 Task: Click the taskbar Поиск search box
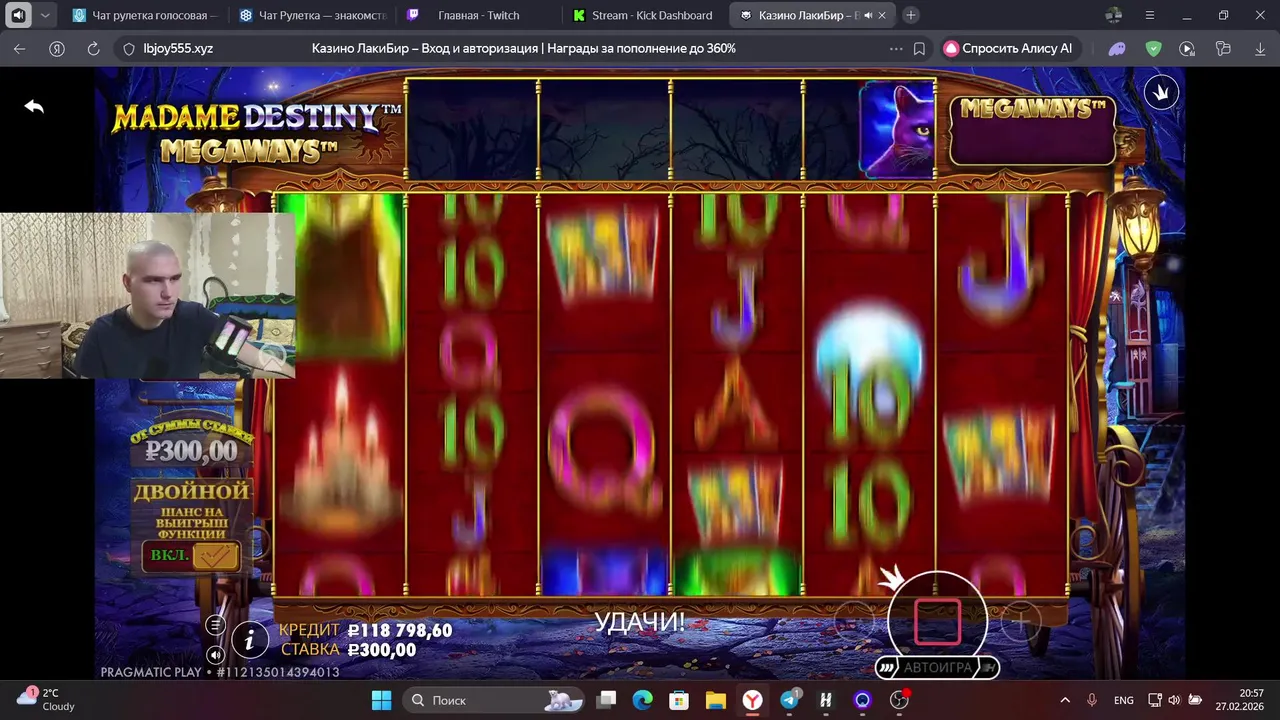coord(492,700)
